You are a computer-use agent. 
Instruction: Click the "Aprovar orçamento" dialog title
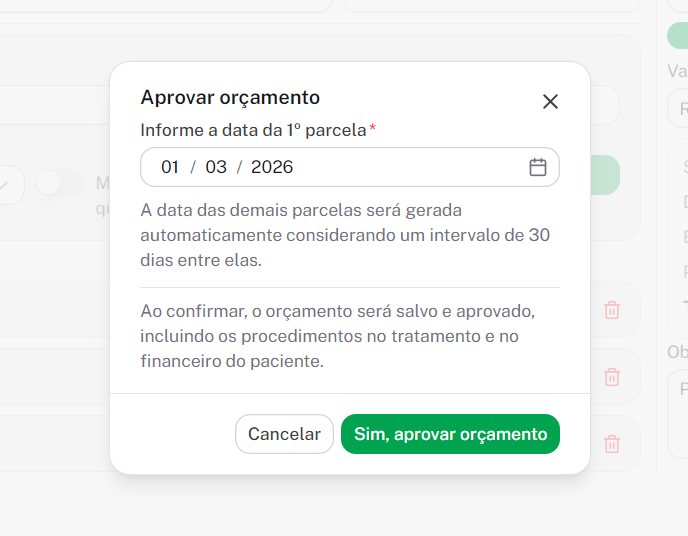[230, 97]
